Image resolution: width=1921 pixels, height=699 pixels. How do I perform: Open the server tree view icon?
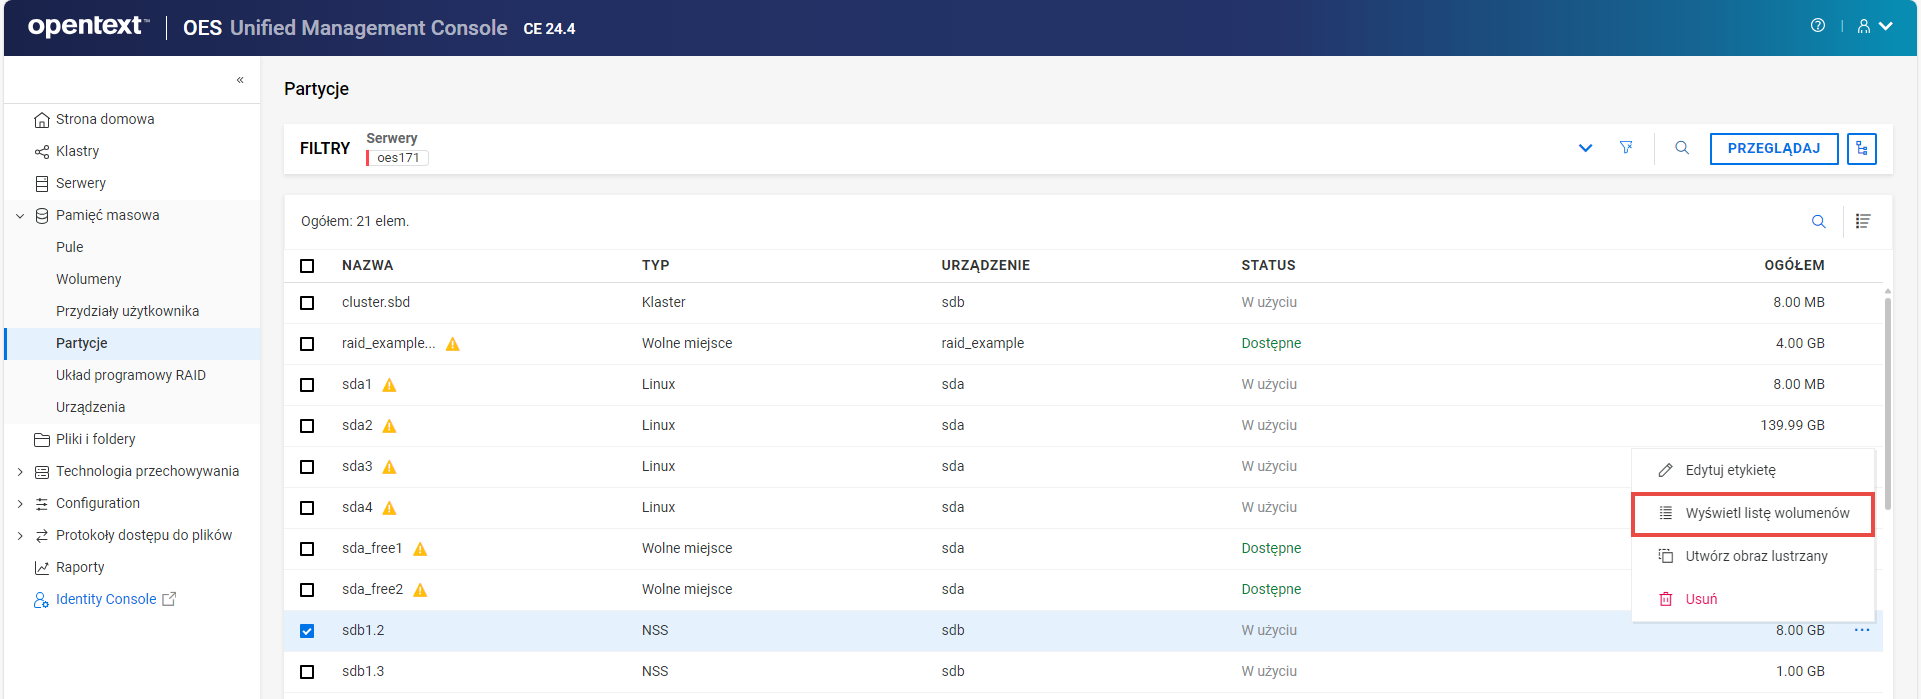click(x=1861, y=149)
